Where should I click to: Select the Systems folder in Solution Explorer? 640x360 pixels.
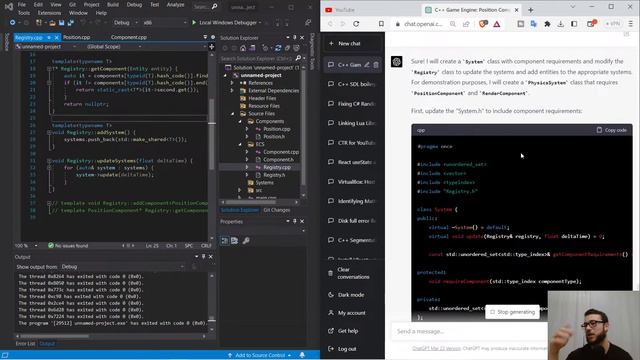click(x=264, y=182)
